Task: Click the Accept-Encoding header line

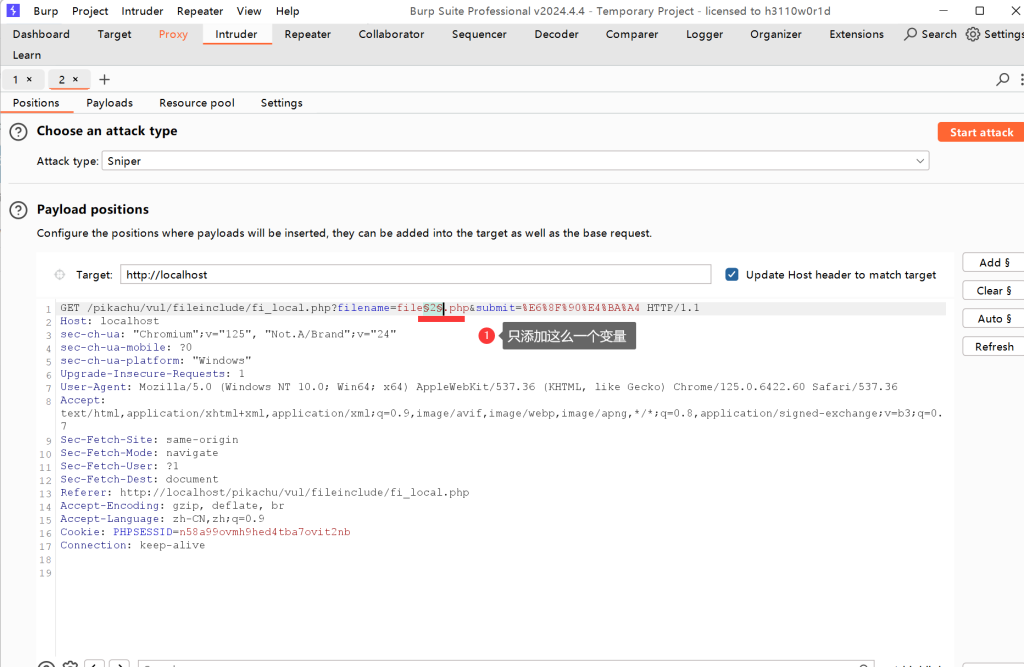Action: point(172,506)
